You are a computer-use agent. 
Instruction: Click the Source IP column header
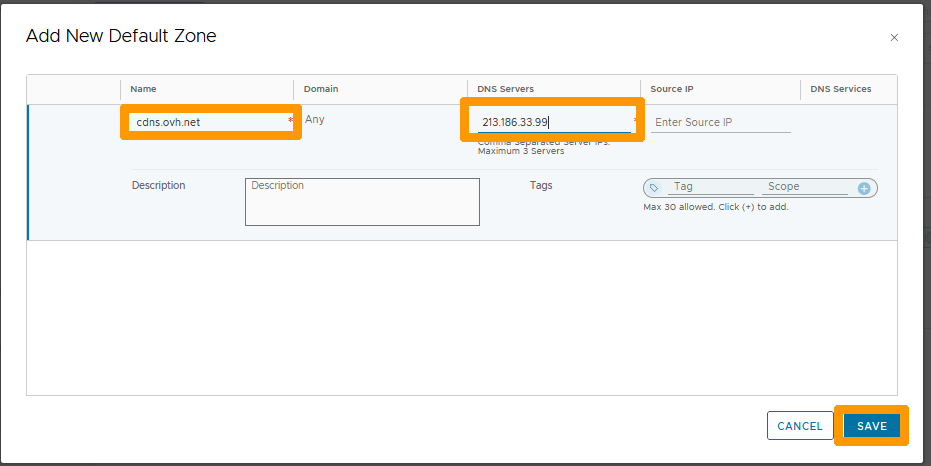point(672,89)
